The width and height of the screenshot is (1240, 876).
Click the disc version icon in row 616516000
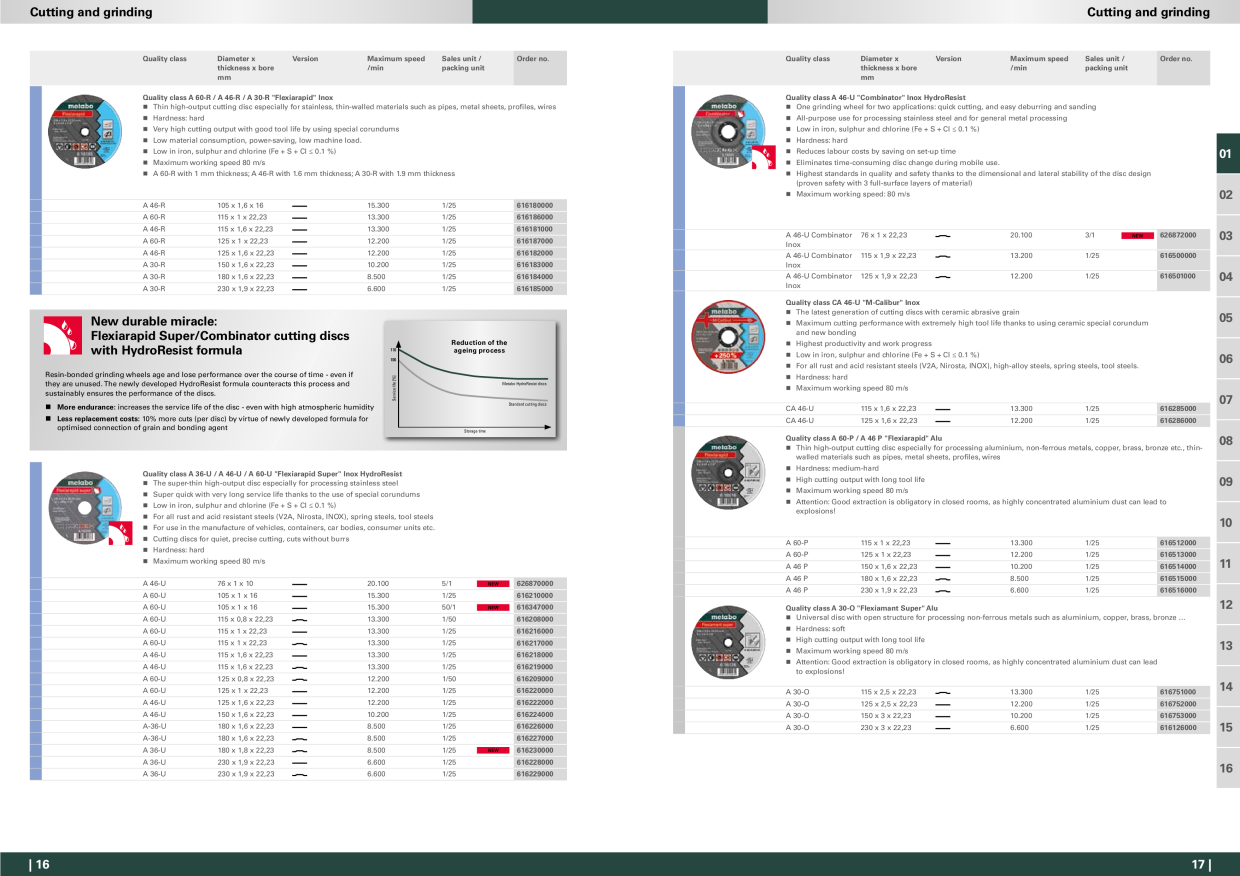[943, 590]
